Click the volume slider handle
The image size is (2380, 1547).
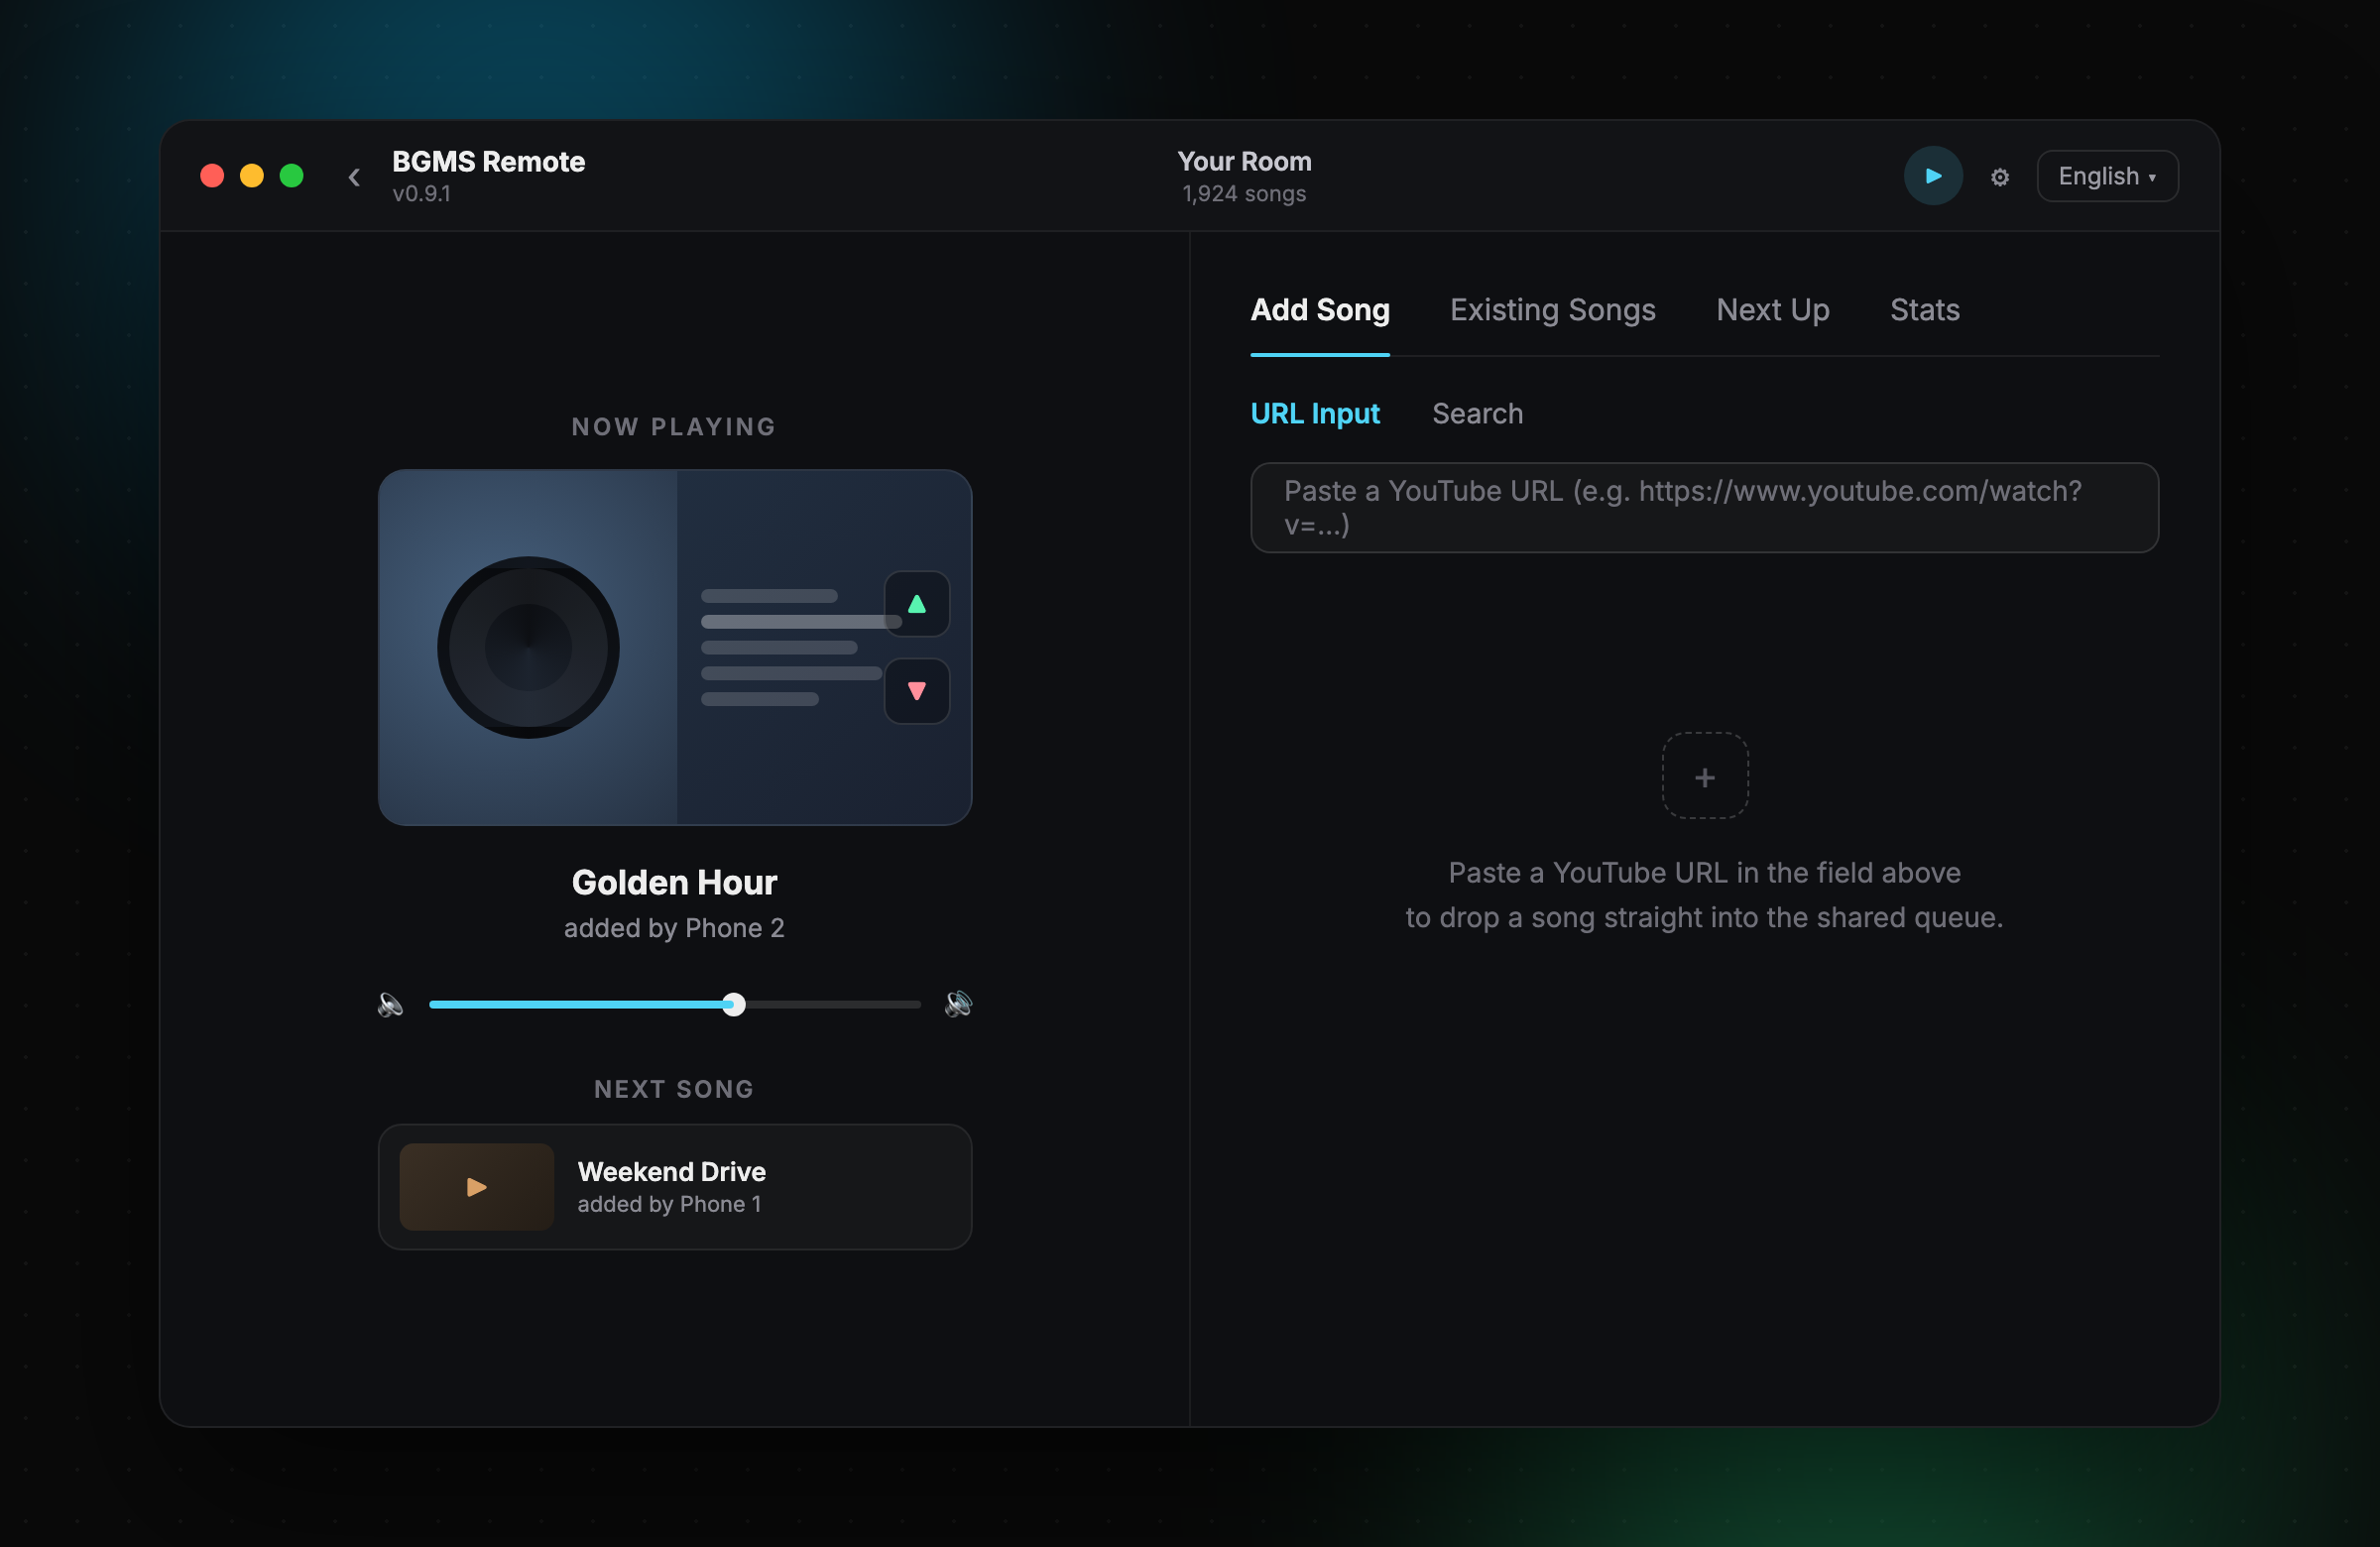(733, 1004)
